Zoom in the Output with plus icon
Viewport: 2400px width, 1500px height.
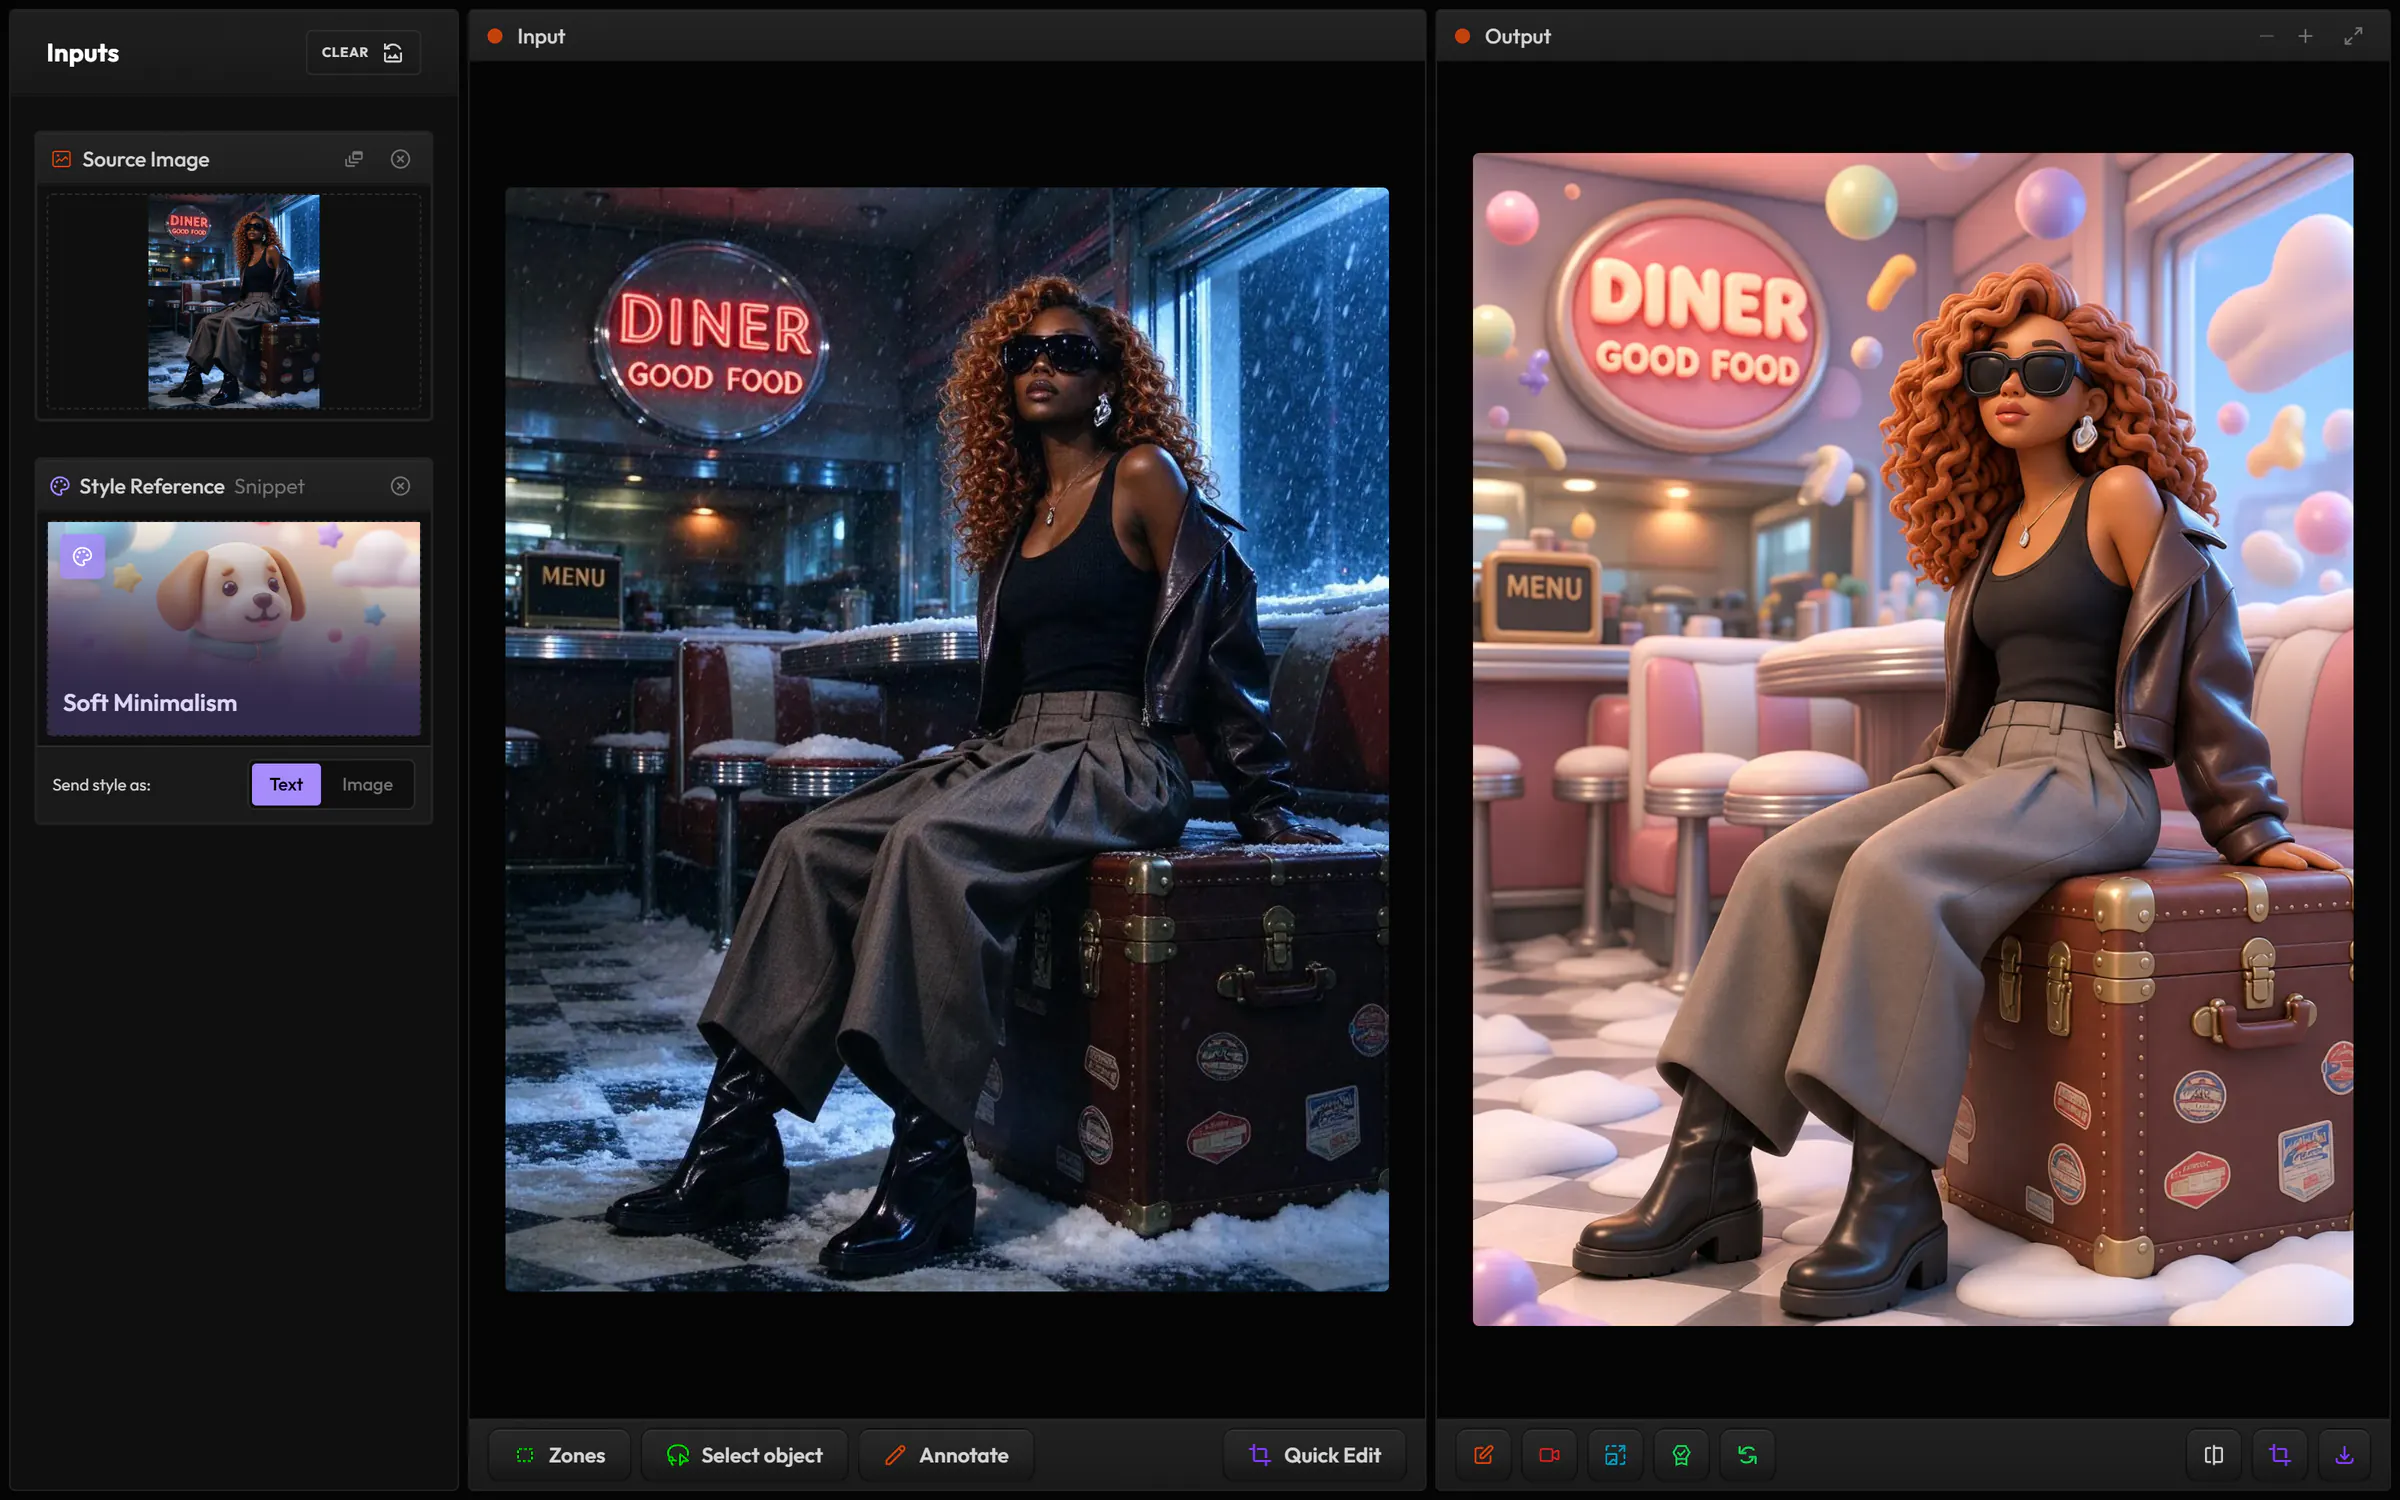point(2305,36)
